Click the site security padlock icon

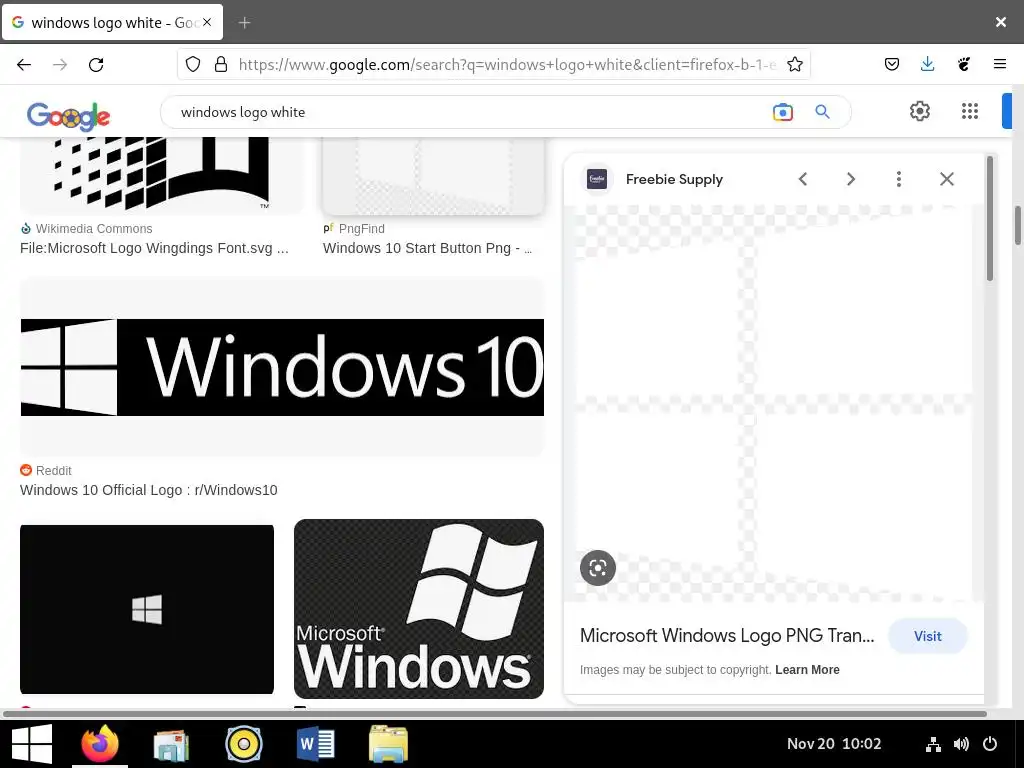pos(221,64)
